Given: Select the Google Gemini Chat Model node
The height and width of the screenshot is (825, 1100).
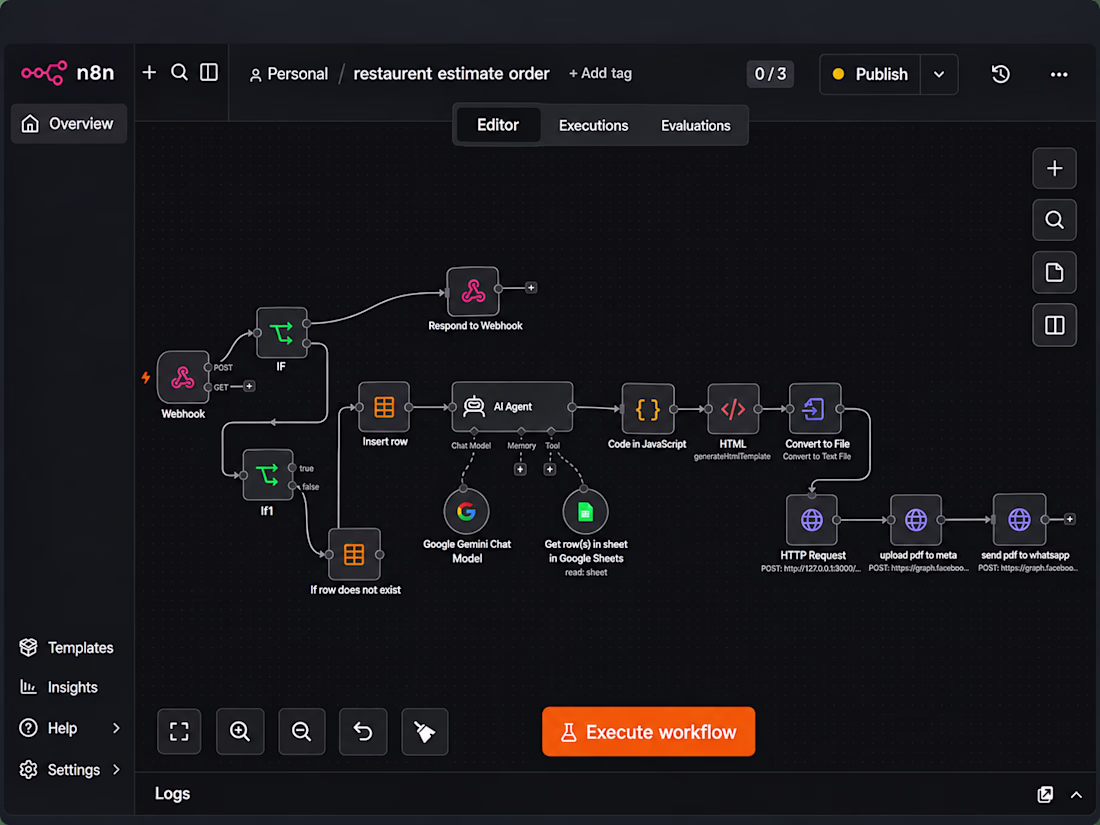Looking at the screenshot, I should coord(467,511).
